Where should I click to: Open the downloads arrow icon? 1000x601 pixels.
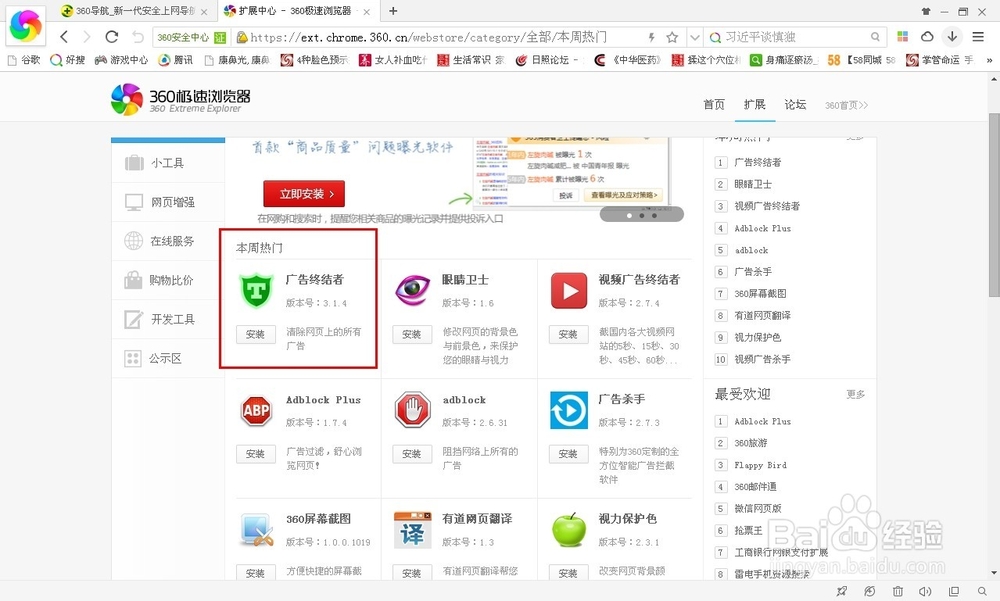pos(952,37)
